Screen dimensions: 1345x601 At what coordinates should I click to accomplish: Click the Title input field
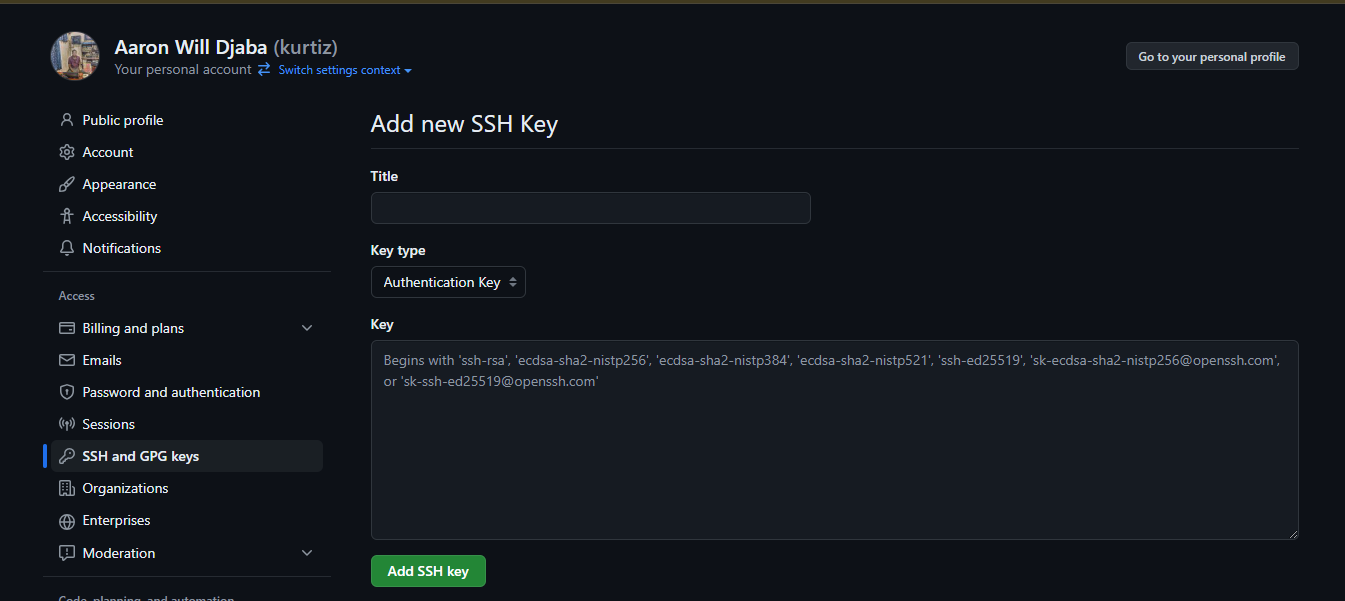click(590, 208)
